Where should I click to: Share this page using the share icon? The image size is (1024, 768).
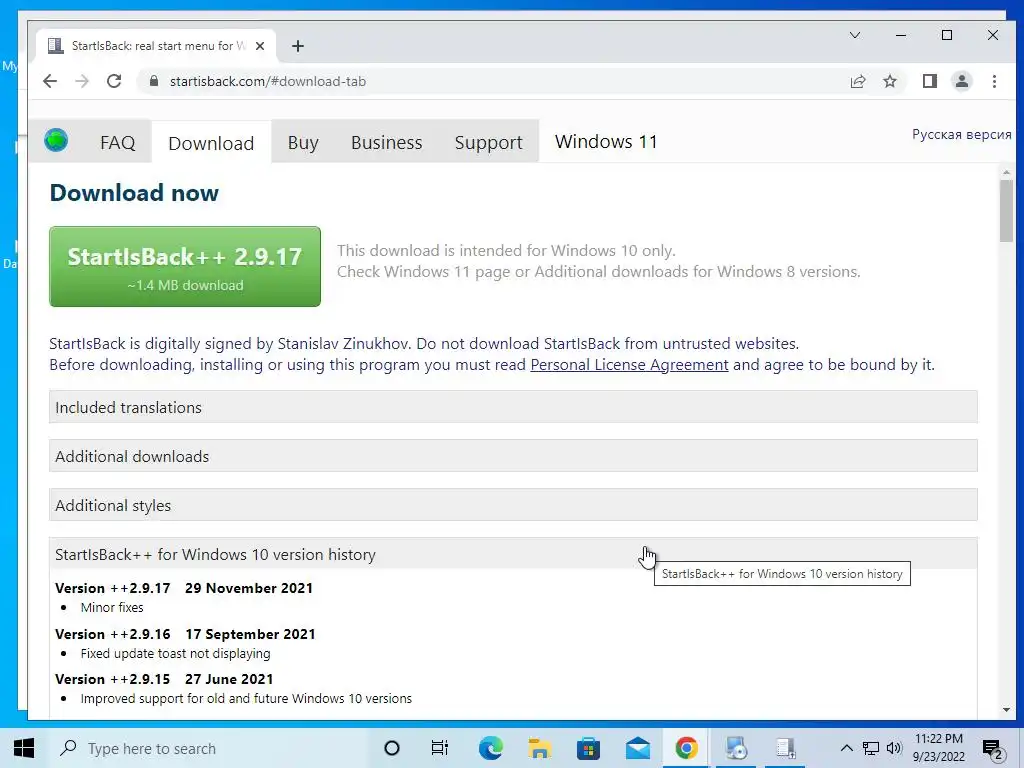[857, 81]
